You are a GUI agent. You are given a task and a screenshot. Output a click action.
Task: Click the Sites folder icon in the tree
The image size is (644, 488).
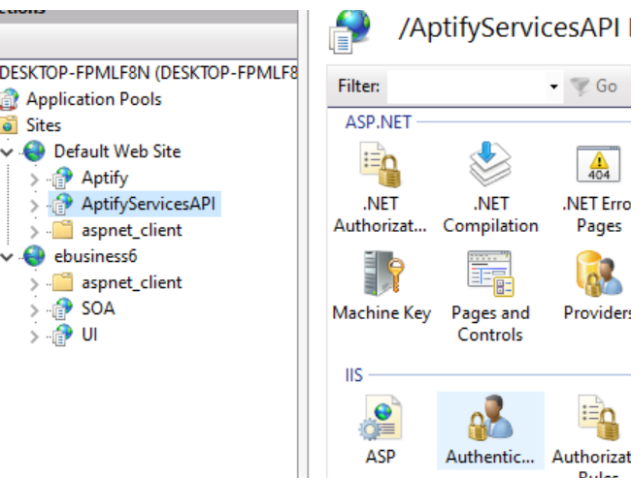click(x=9, y=125)
